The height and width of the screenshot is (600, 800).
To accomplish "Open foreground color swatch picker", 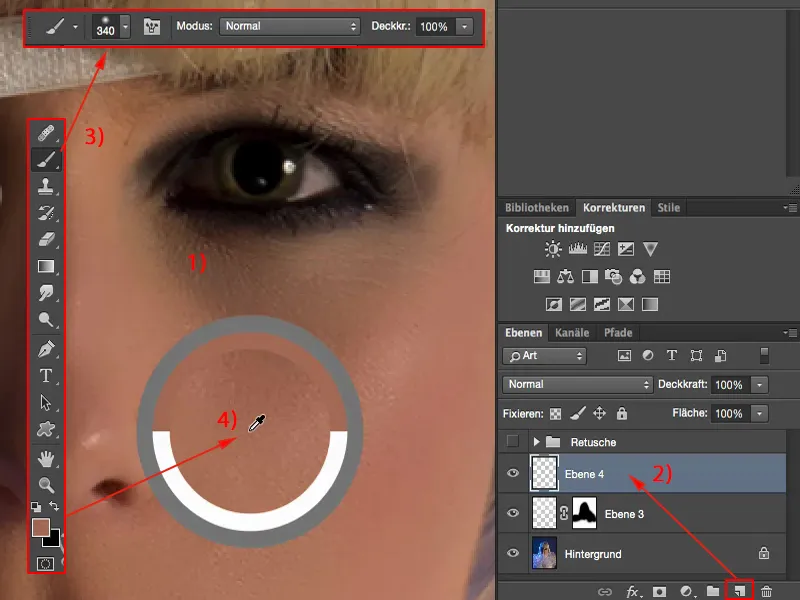I will coord(40,528).
